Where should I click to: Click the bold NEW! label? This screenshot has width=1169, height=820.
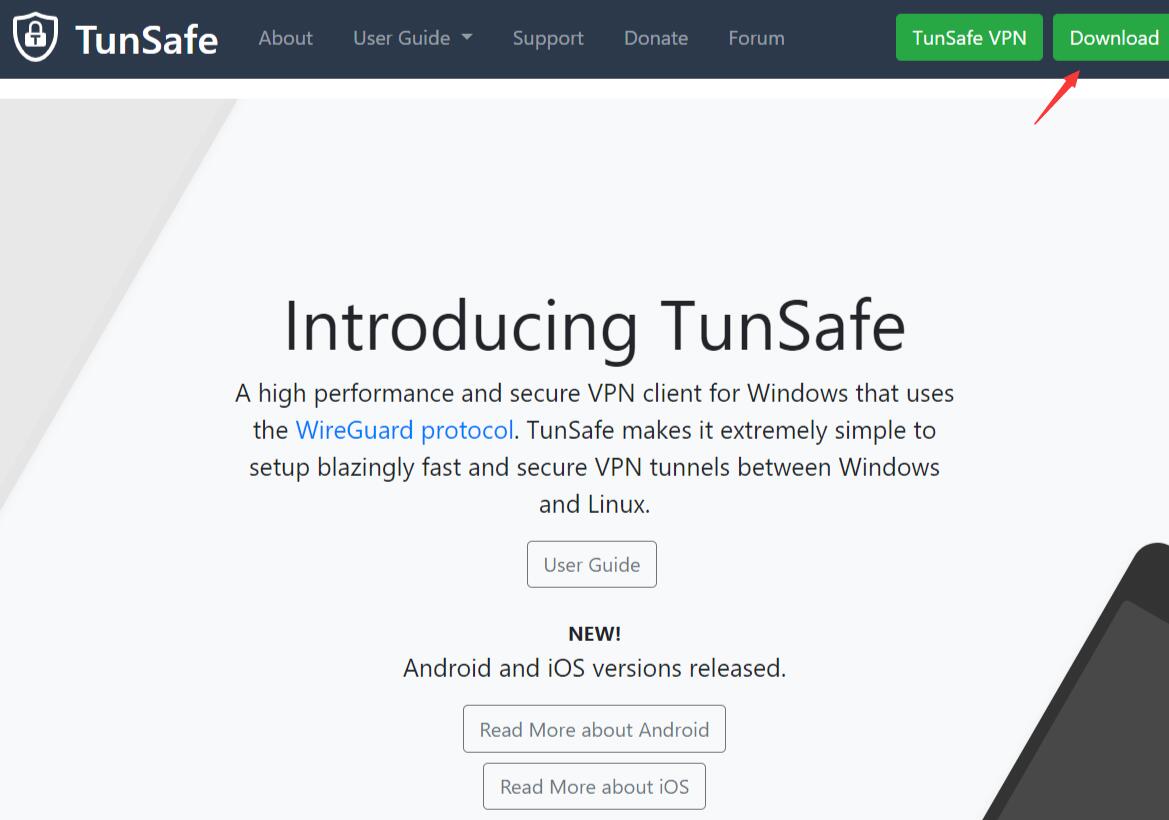[594, 634]
